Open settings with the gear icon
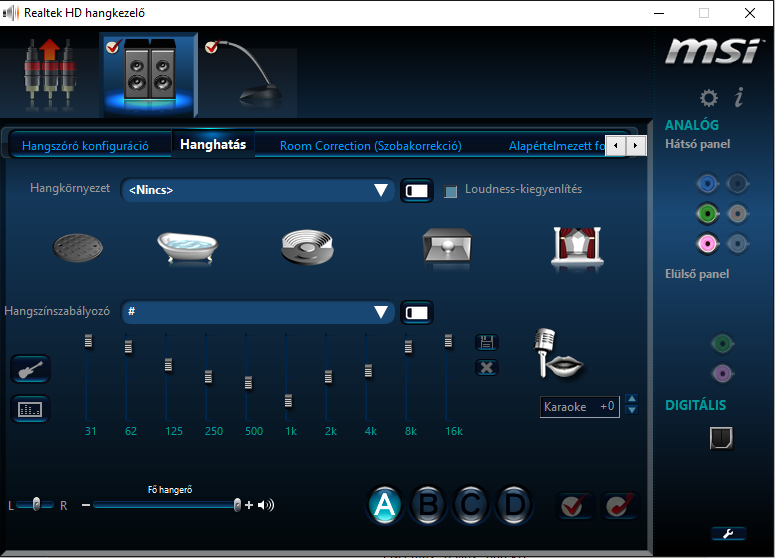 pos(709,97)
